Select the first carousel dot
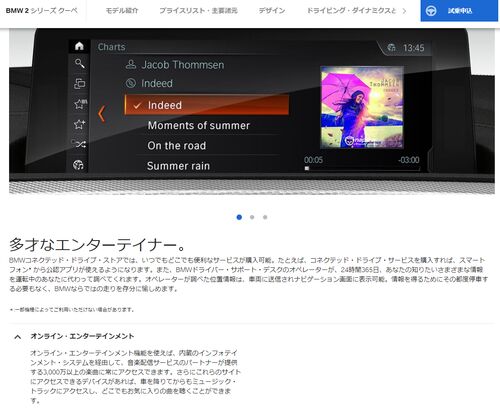500x412 pixels. [239, 217]
